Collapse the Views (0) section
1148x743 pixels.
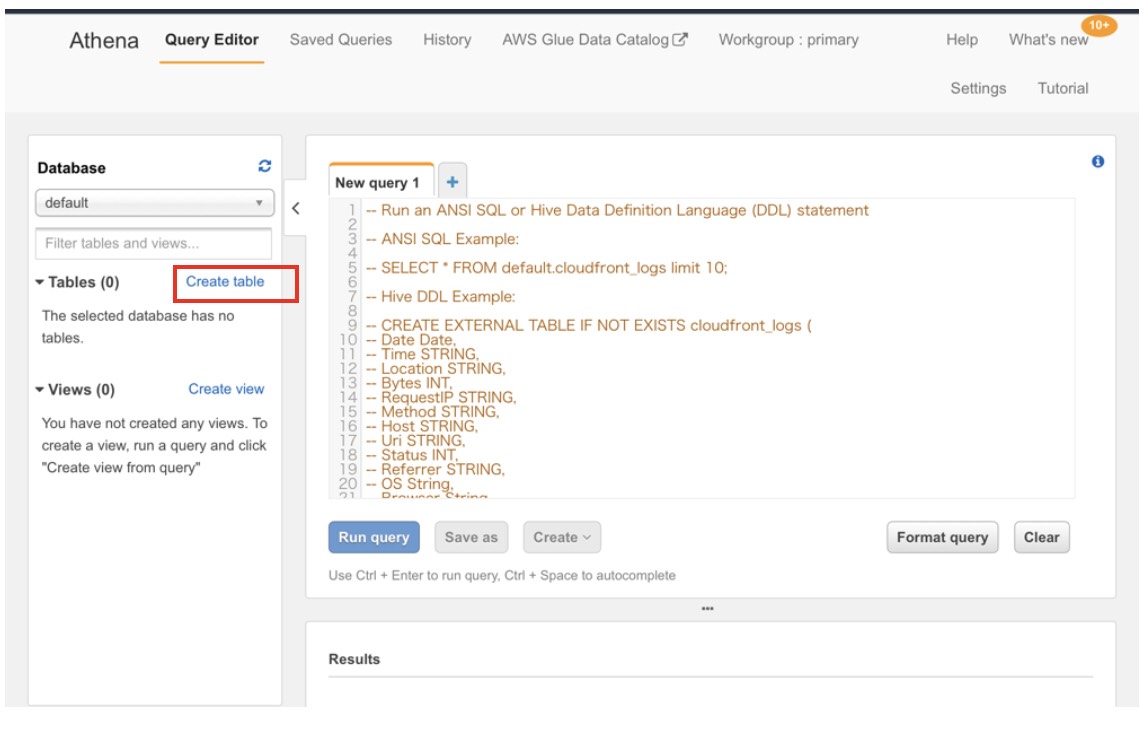click(76, 390)
